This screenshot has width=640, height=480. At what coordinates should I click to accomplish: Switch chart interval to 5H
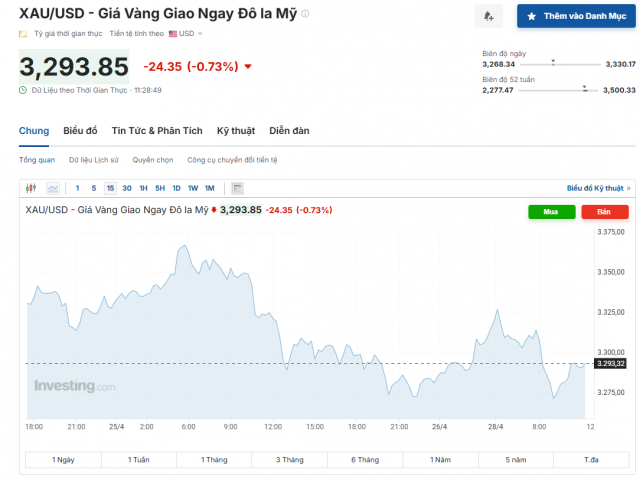click(160, 188)
